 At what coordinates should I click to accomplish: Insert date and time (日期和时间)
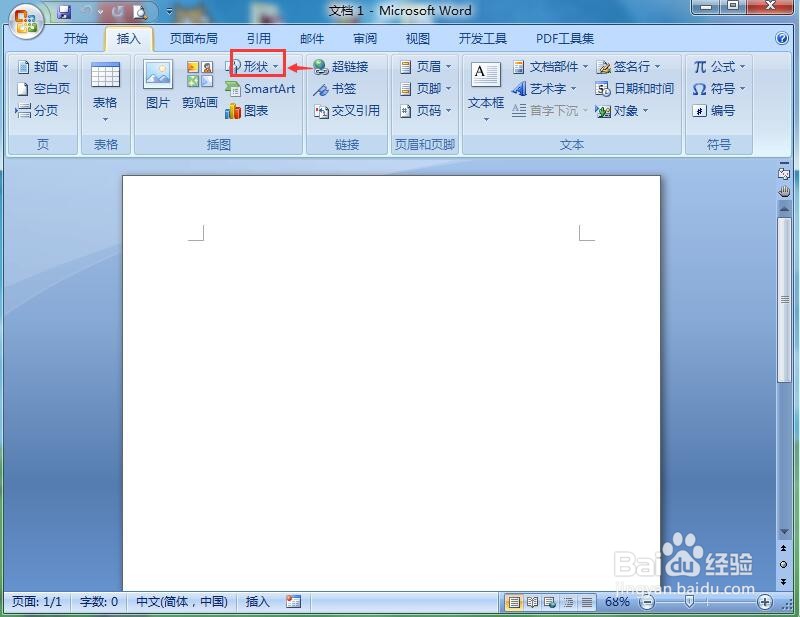click(x=634, y=89)
